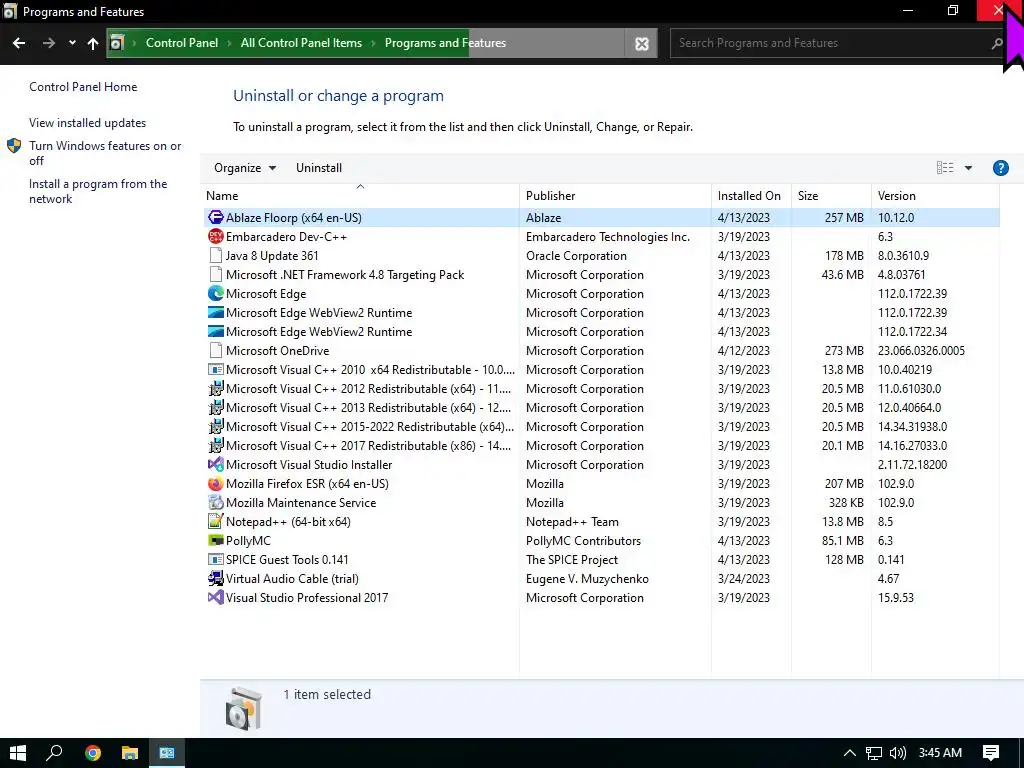The image size is (1024, 768).
Task: Click the Microsoft Visual Studio Installer icon
Action: click(216, 464)
